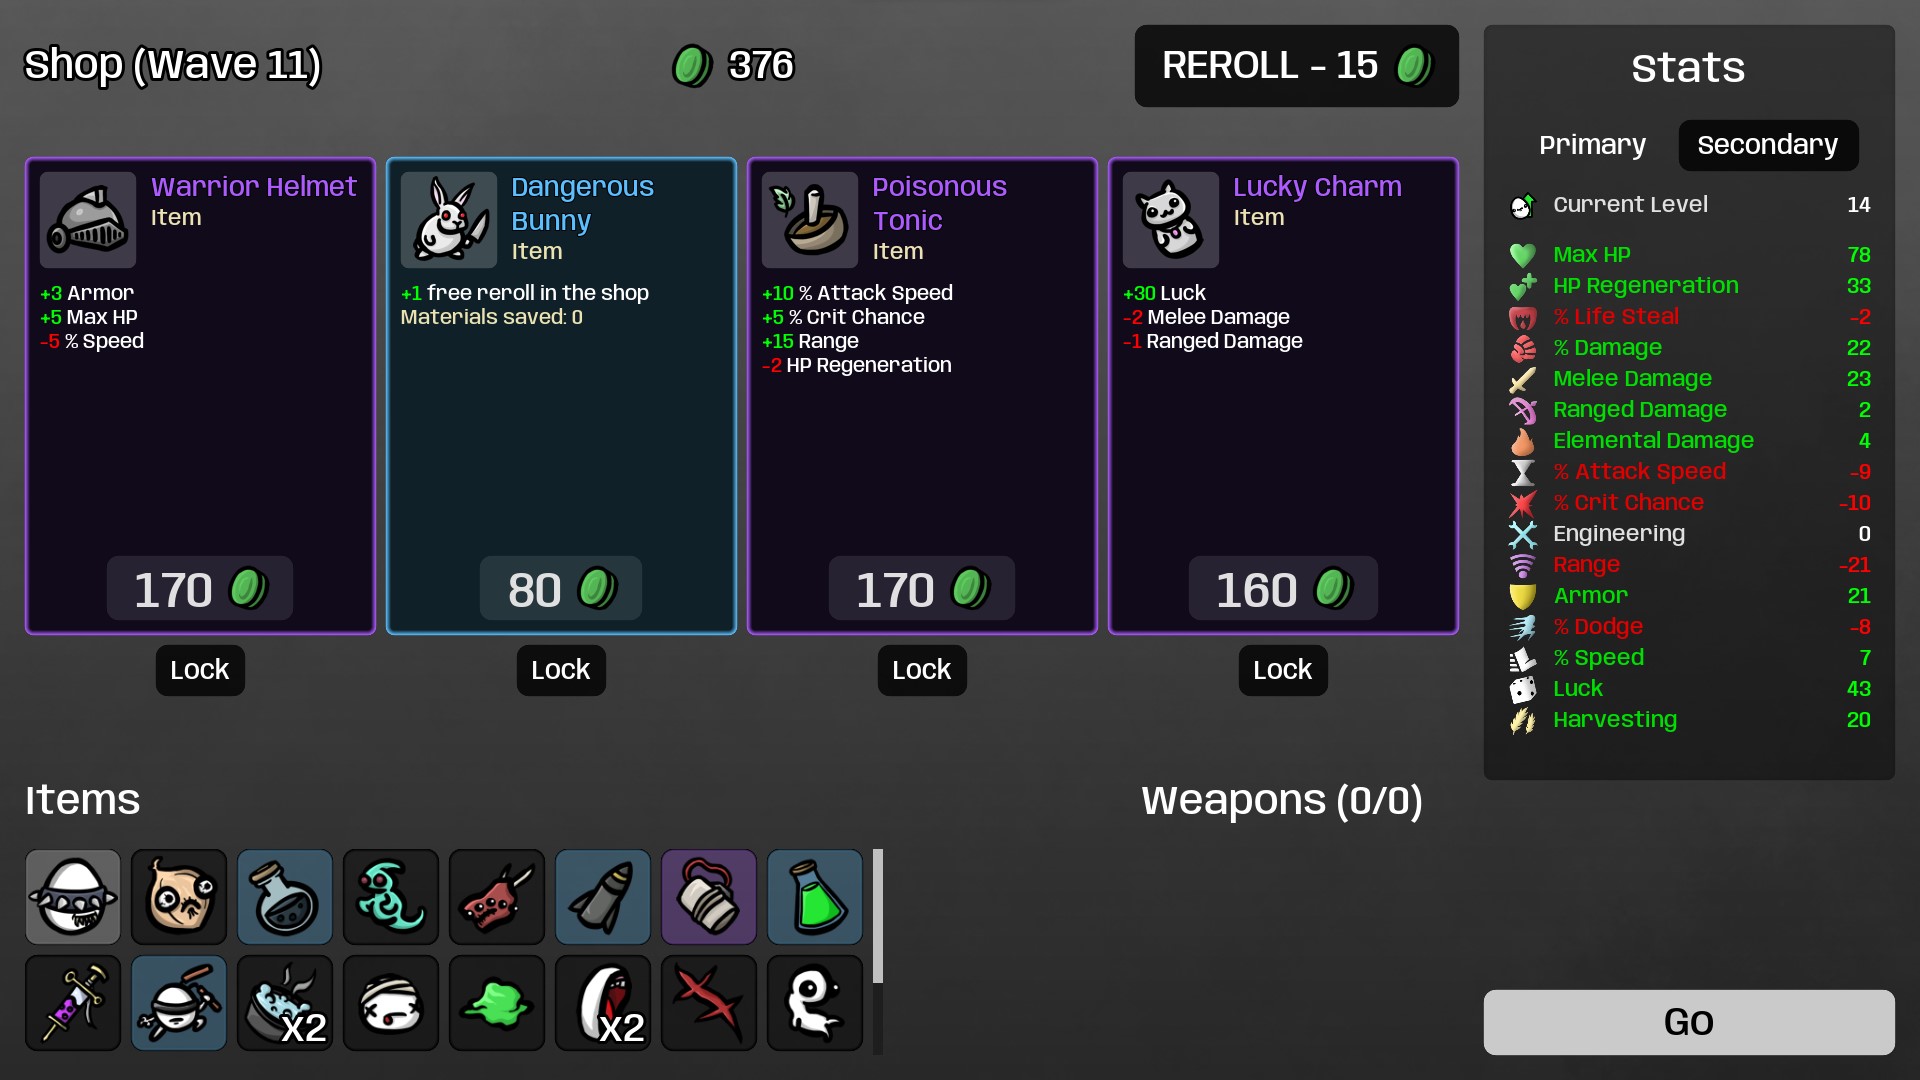Switch to the Secondary stats tab
Image resolution: width=1920 pixels, height=1080 pixels.
click(x=1768, y=145)
